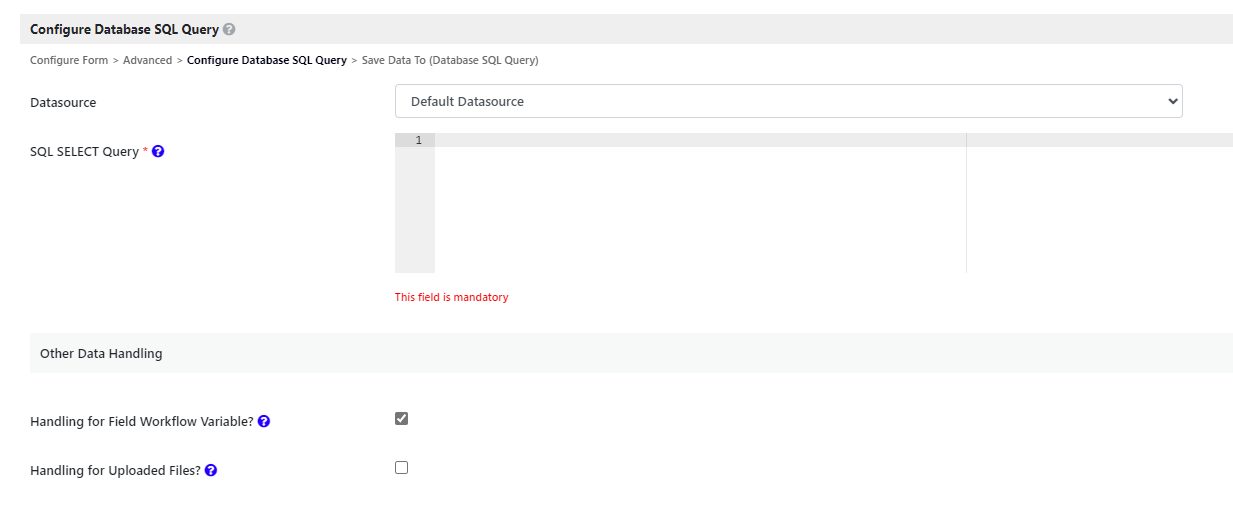Click inside the SQL query editor area

(x=700, y=200)
